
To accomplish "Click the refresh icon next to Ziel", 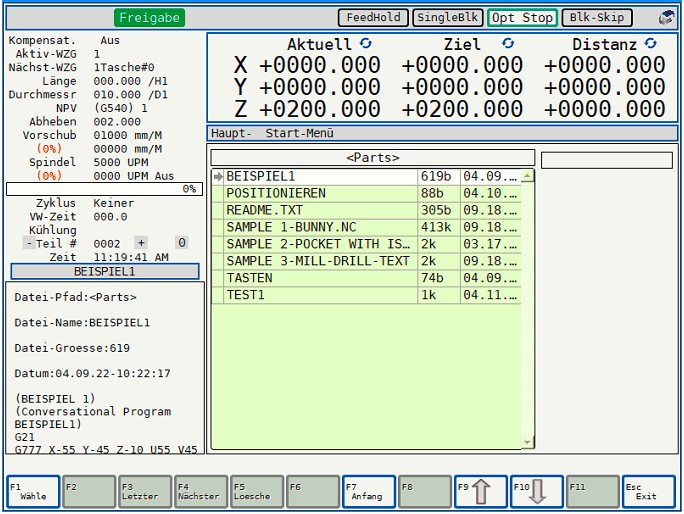I will point(508,43).
